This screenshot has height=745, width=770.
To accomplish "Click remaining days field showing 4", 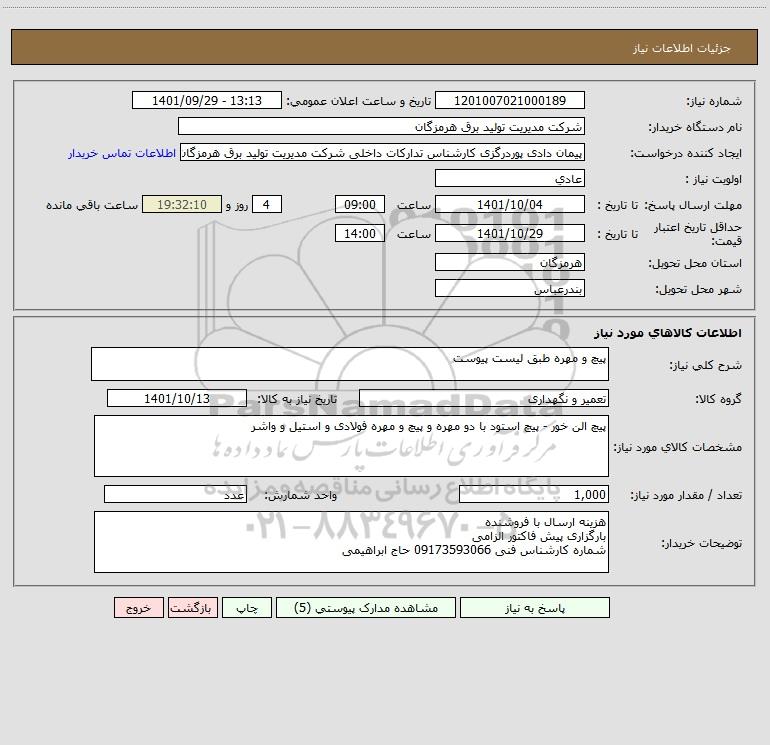I will (267, 204).
